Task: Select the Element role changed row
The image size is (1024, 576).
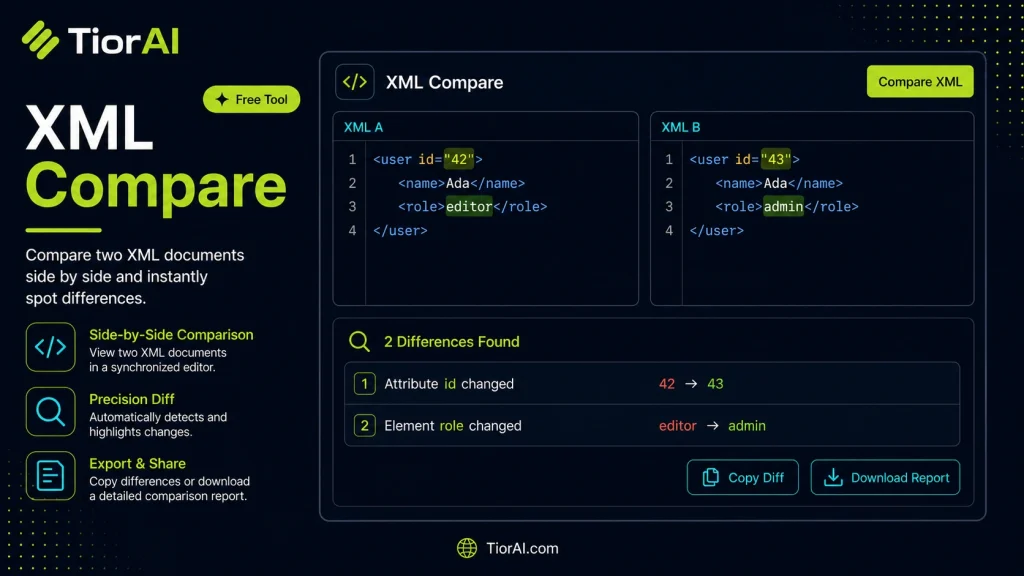Action: click(x=652, y=426)
